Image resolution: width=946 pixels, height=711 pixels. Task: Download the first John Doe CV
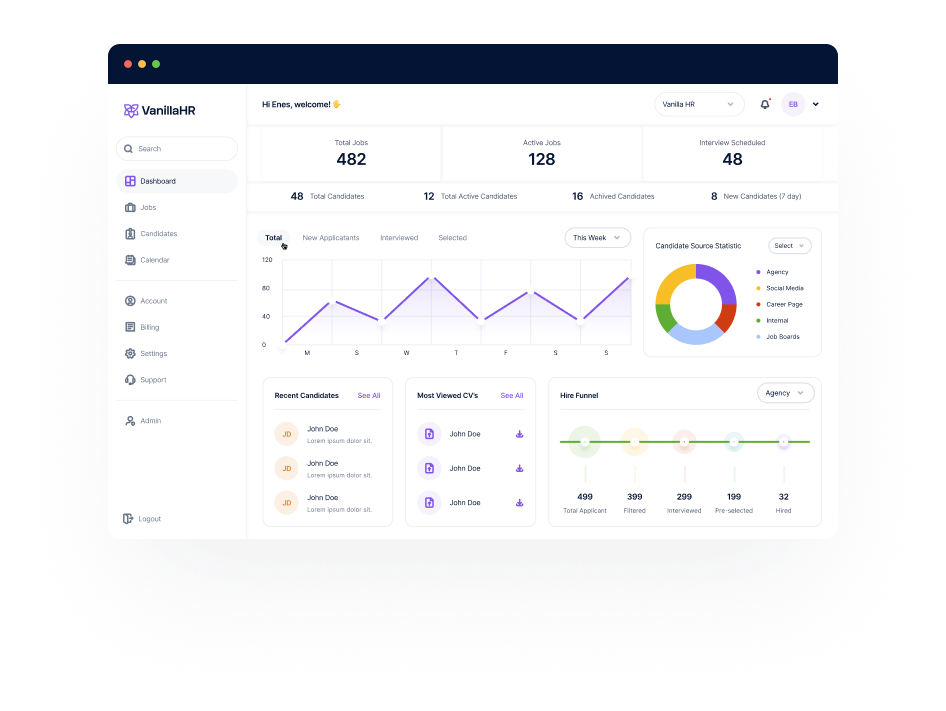[519, 434]
